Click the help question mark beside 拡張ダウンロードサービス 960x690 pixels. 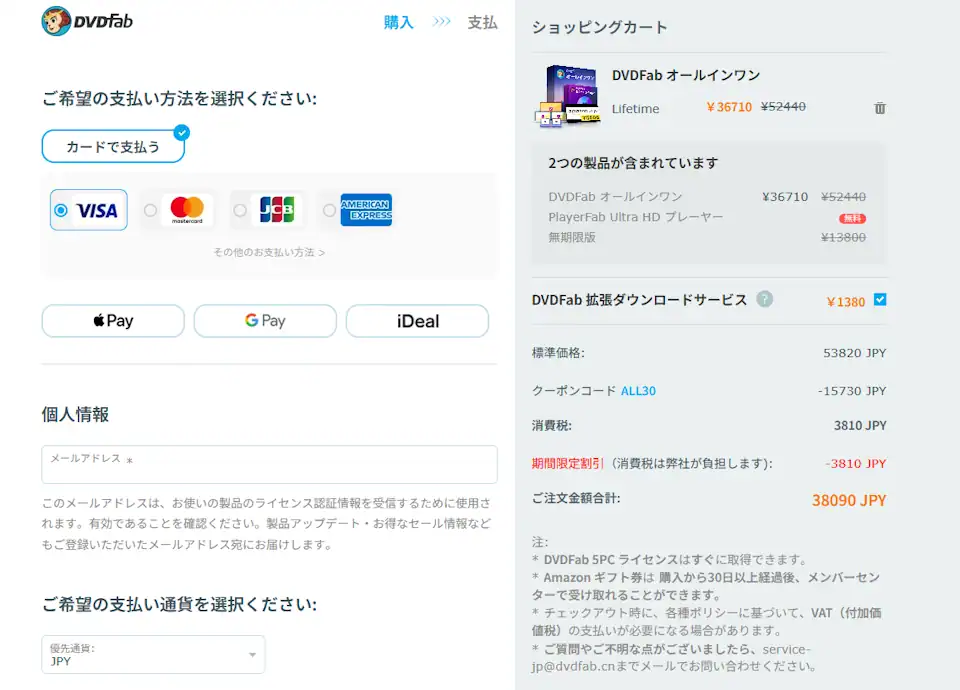pos(765,299)
